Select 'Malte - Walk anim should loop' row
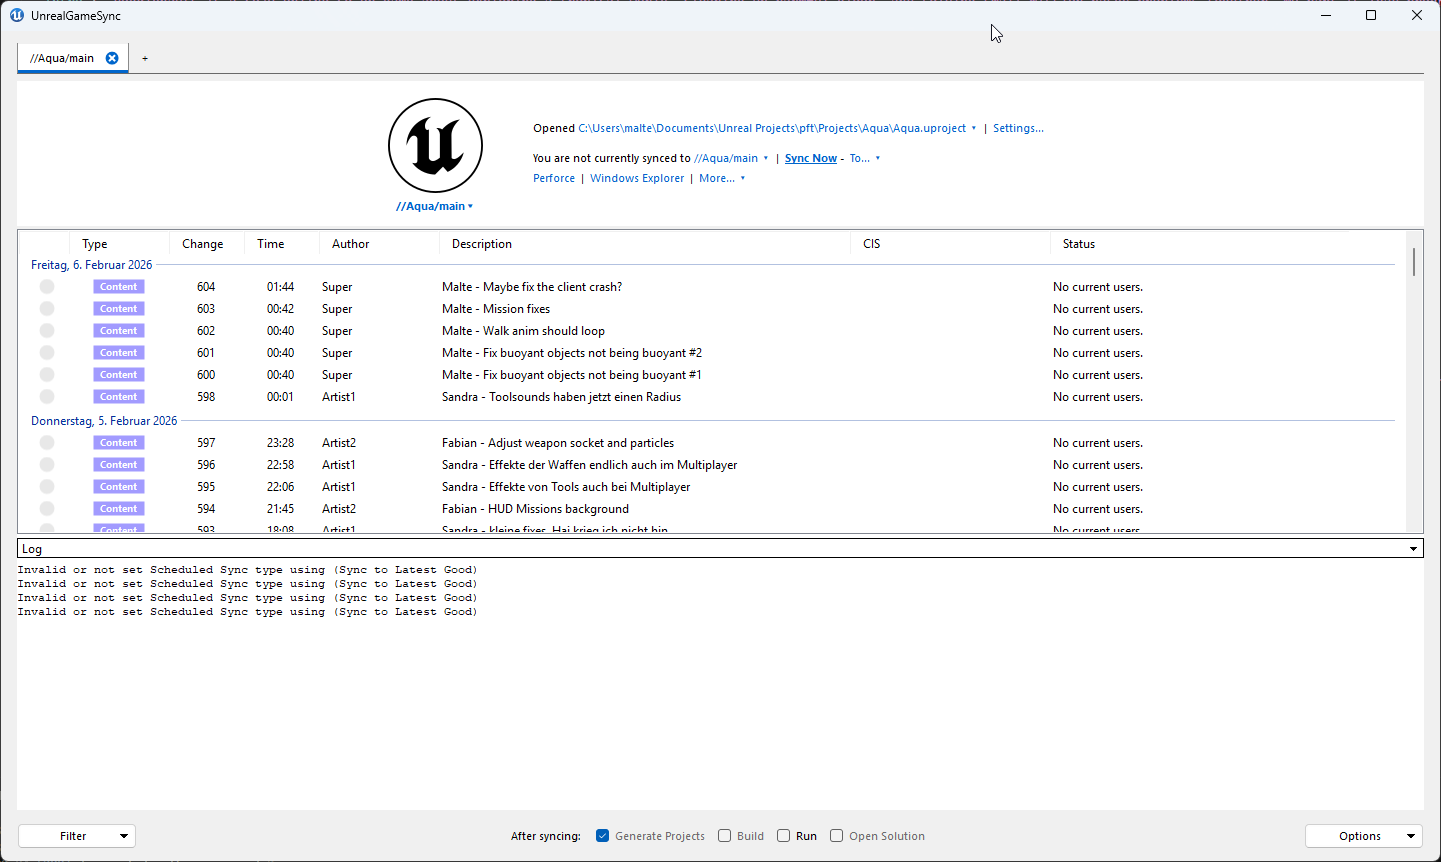This screenshot has width=1441, height=862. [712, 331]
